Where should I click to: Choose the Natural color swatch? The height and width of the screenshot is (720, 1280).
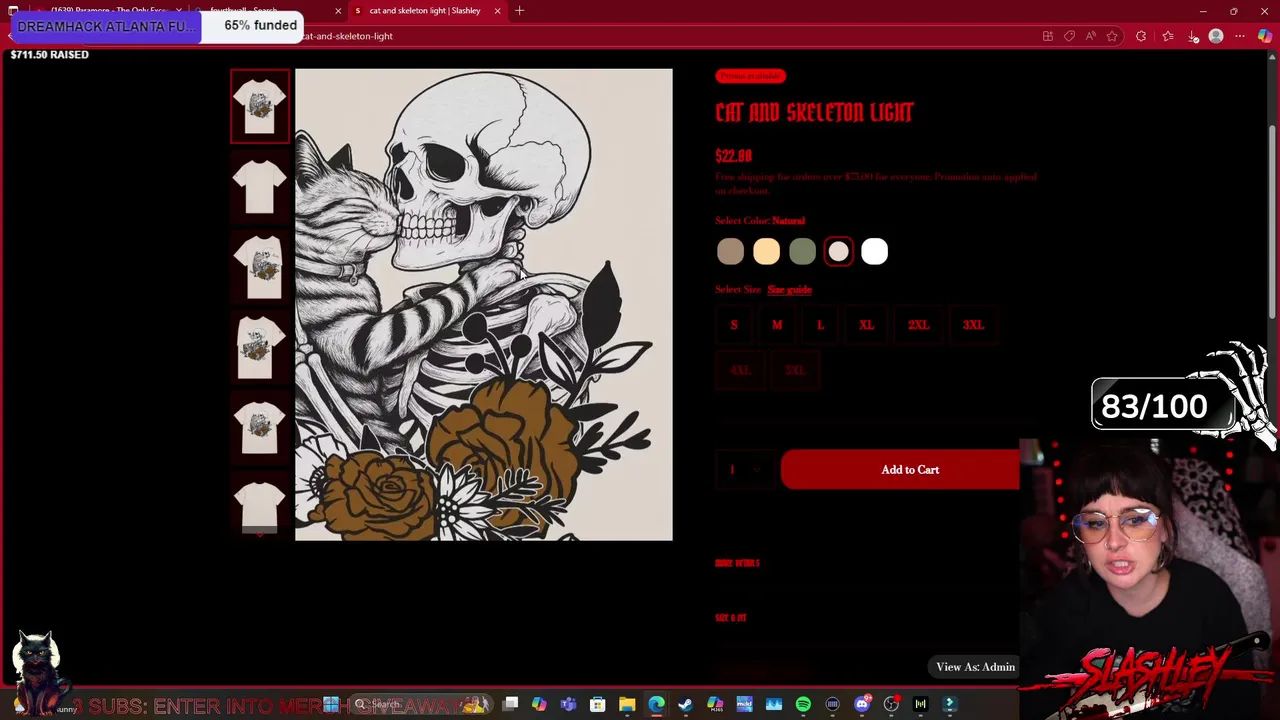[838, 252]
